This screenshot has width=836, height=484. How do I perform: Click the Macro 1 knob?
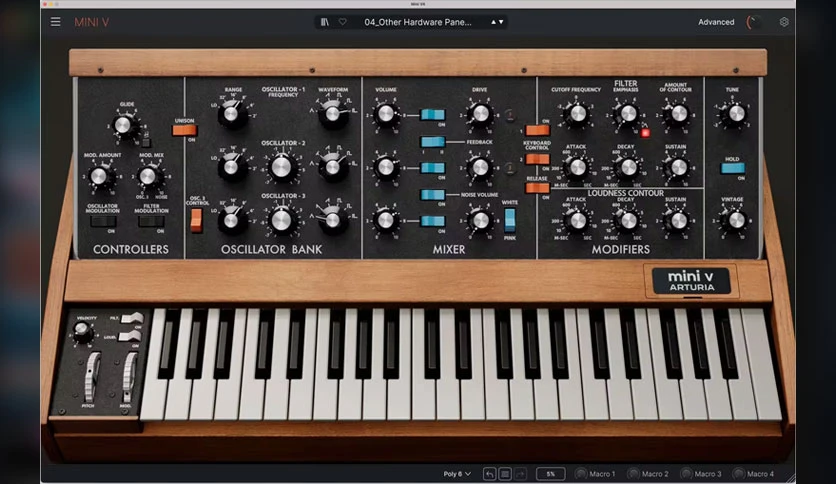581,473
